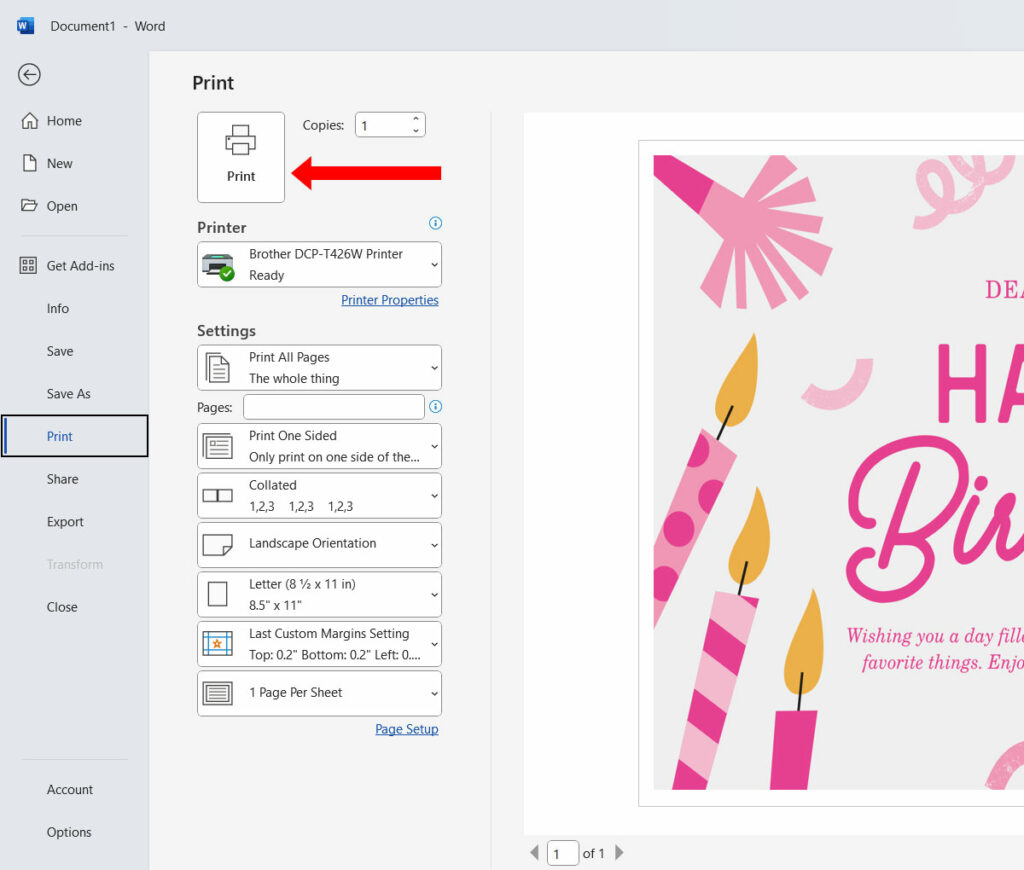Open the Print All Pages dropdown
This screenshot has width=1024, height=870.
[318, 367]
